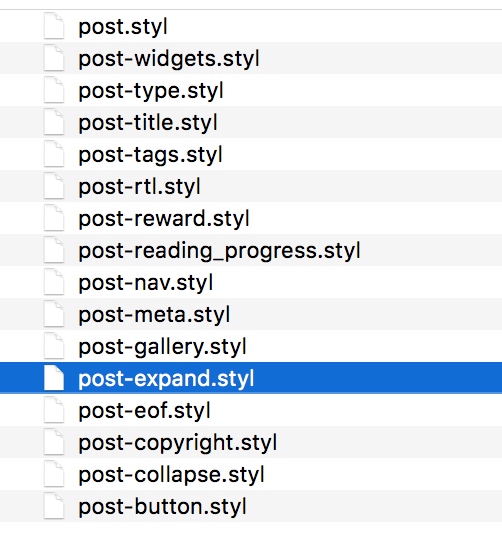Click the post-button.styl file name
The image size is (502, 550).
[x=162, y=507]
